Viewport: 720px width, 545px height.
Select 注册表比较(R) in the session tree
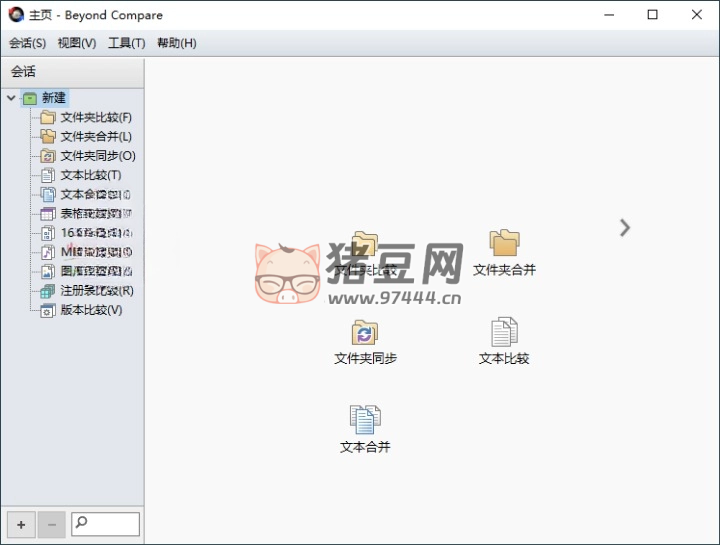point(96,291)
